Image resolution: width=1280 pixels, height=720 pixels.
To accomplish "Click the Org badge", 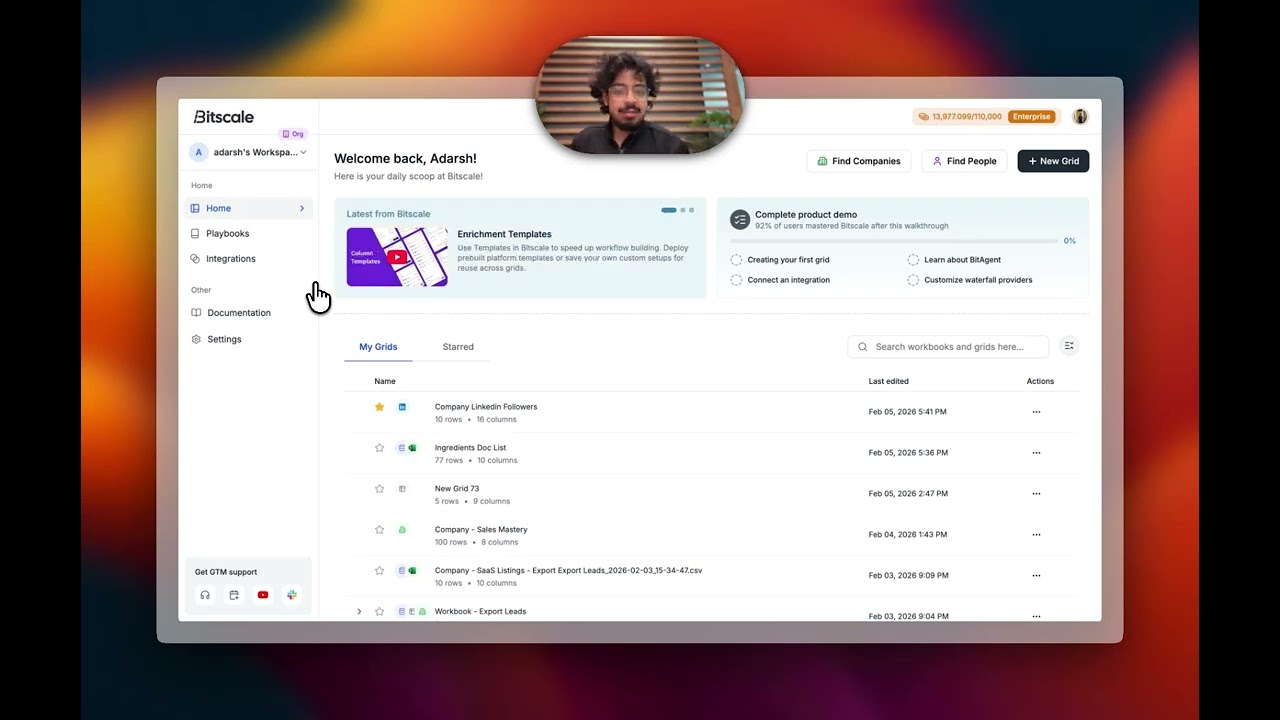I will 293,134.
